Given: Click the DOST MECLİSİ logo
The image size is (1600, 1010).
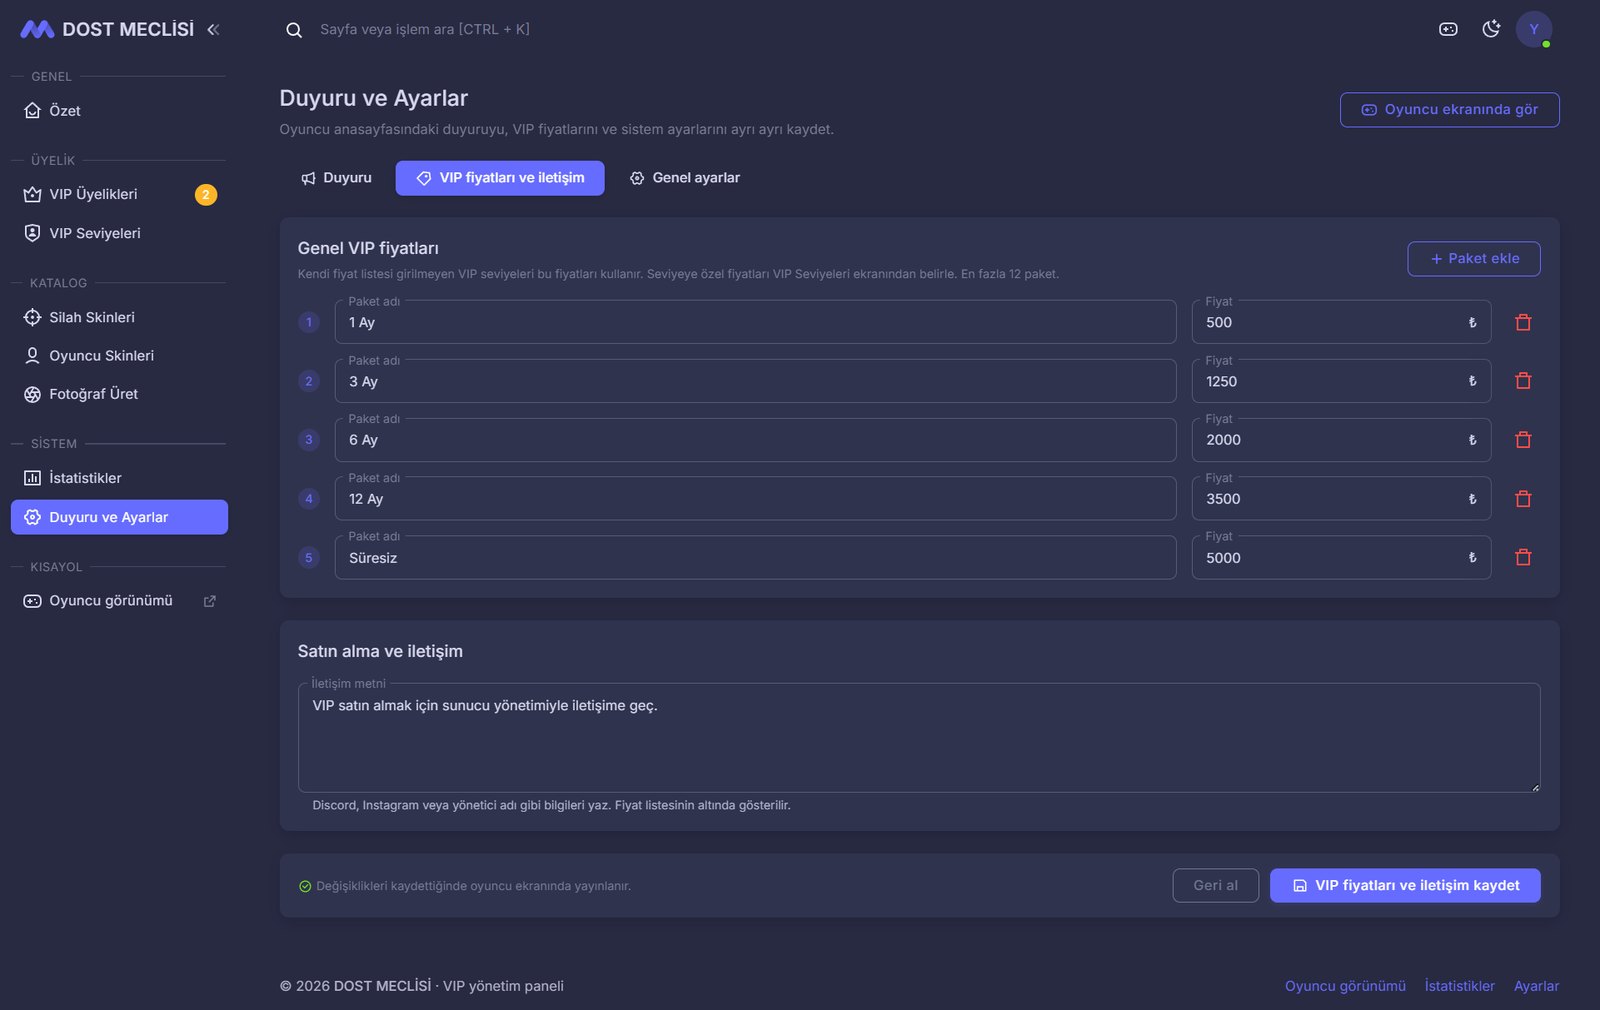Looking at the screenshot, I should 107,30.
